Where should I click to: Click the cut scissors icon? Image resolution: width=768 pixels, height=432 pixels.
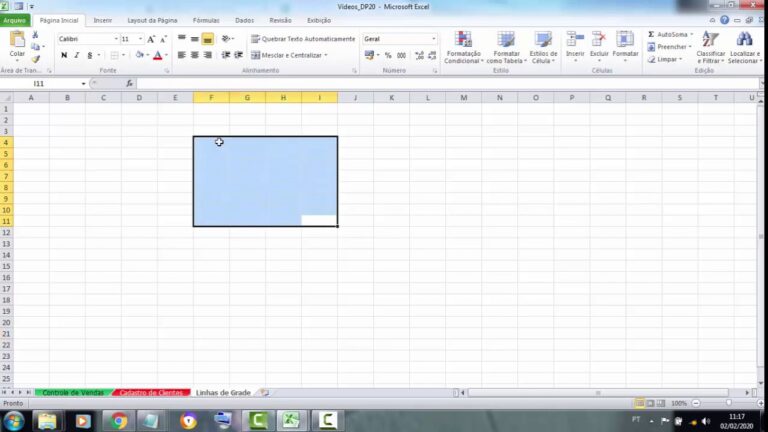pos(35,35)
